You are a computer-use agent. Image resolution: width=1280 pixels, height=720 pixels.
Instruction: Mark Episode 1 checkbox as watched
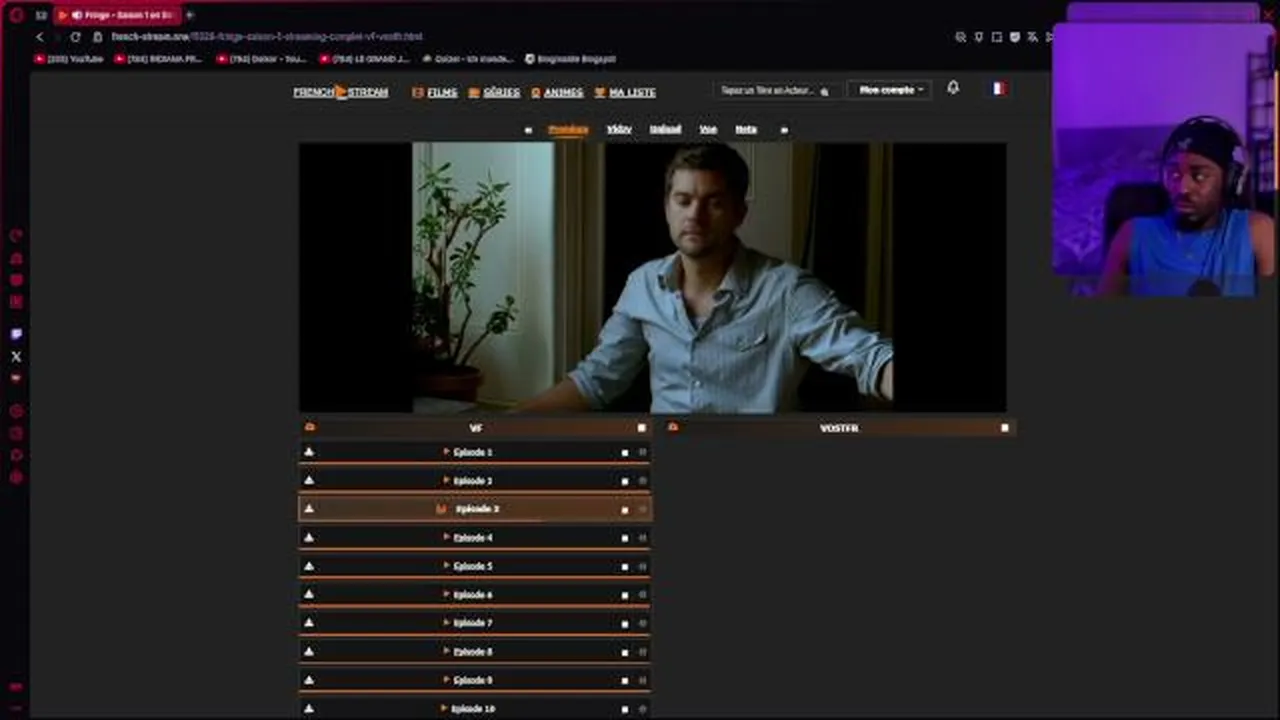tap(625, 453)
